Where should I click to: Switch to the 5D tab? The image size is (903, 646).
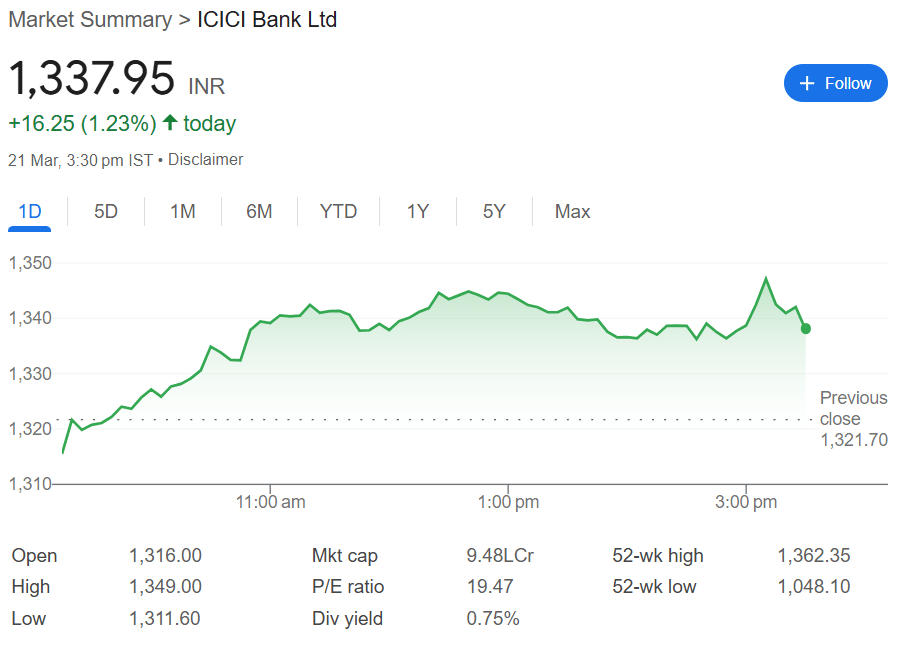pos(106,211)
